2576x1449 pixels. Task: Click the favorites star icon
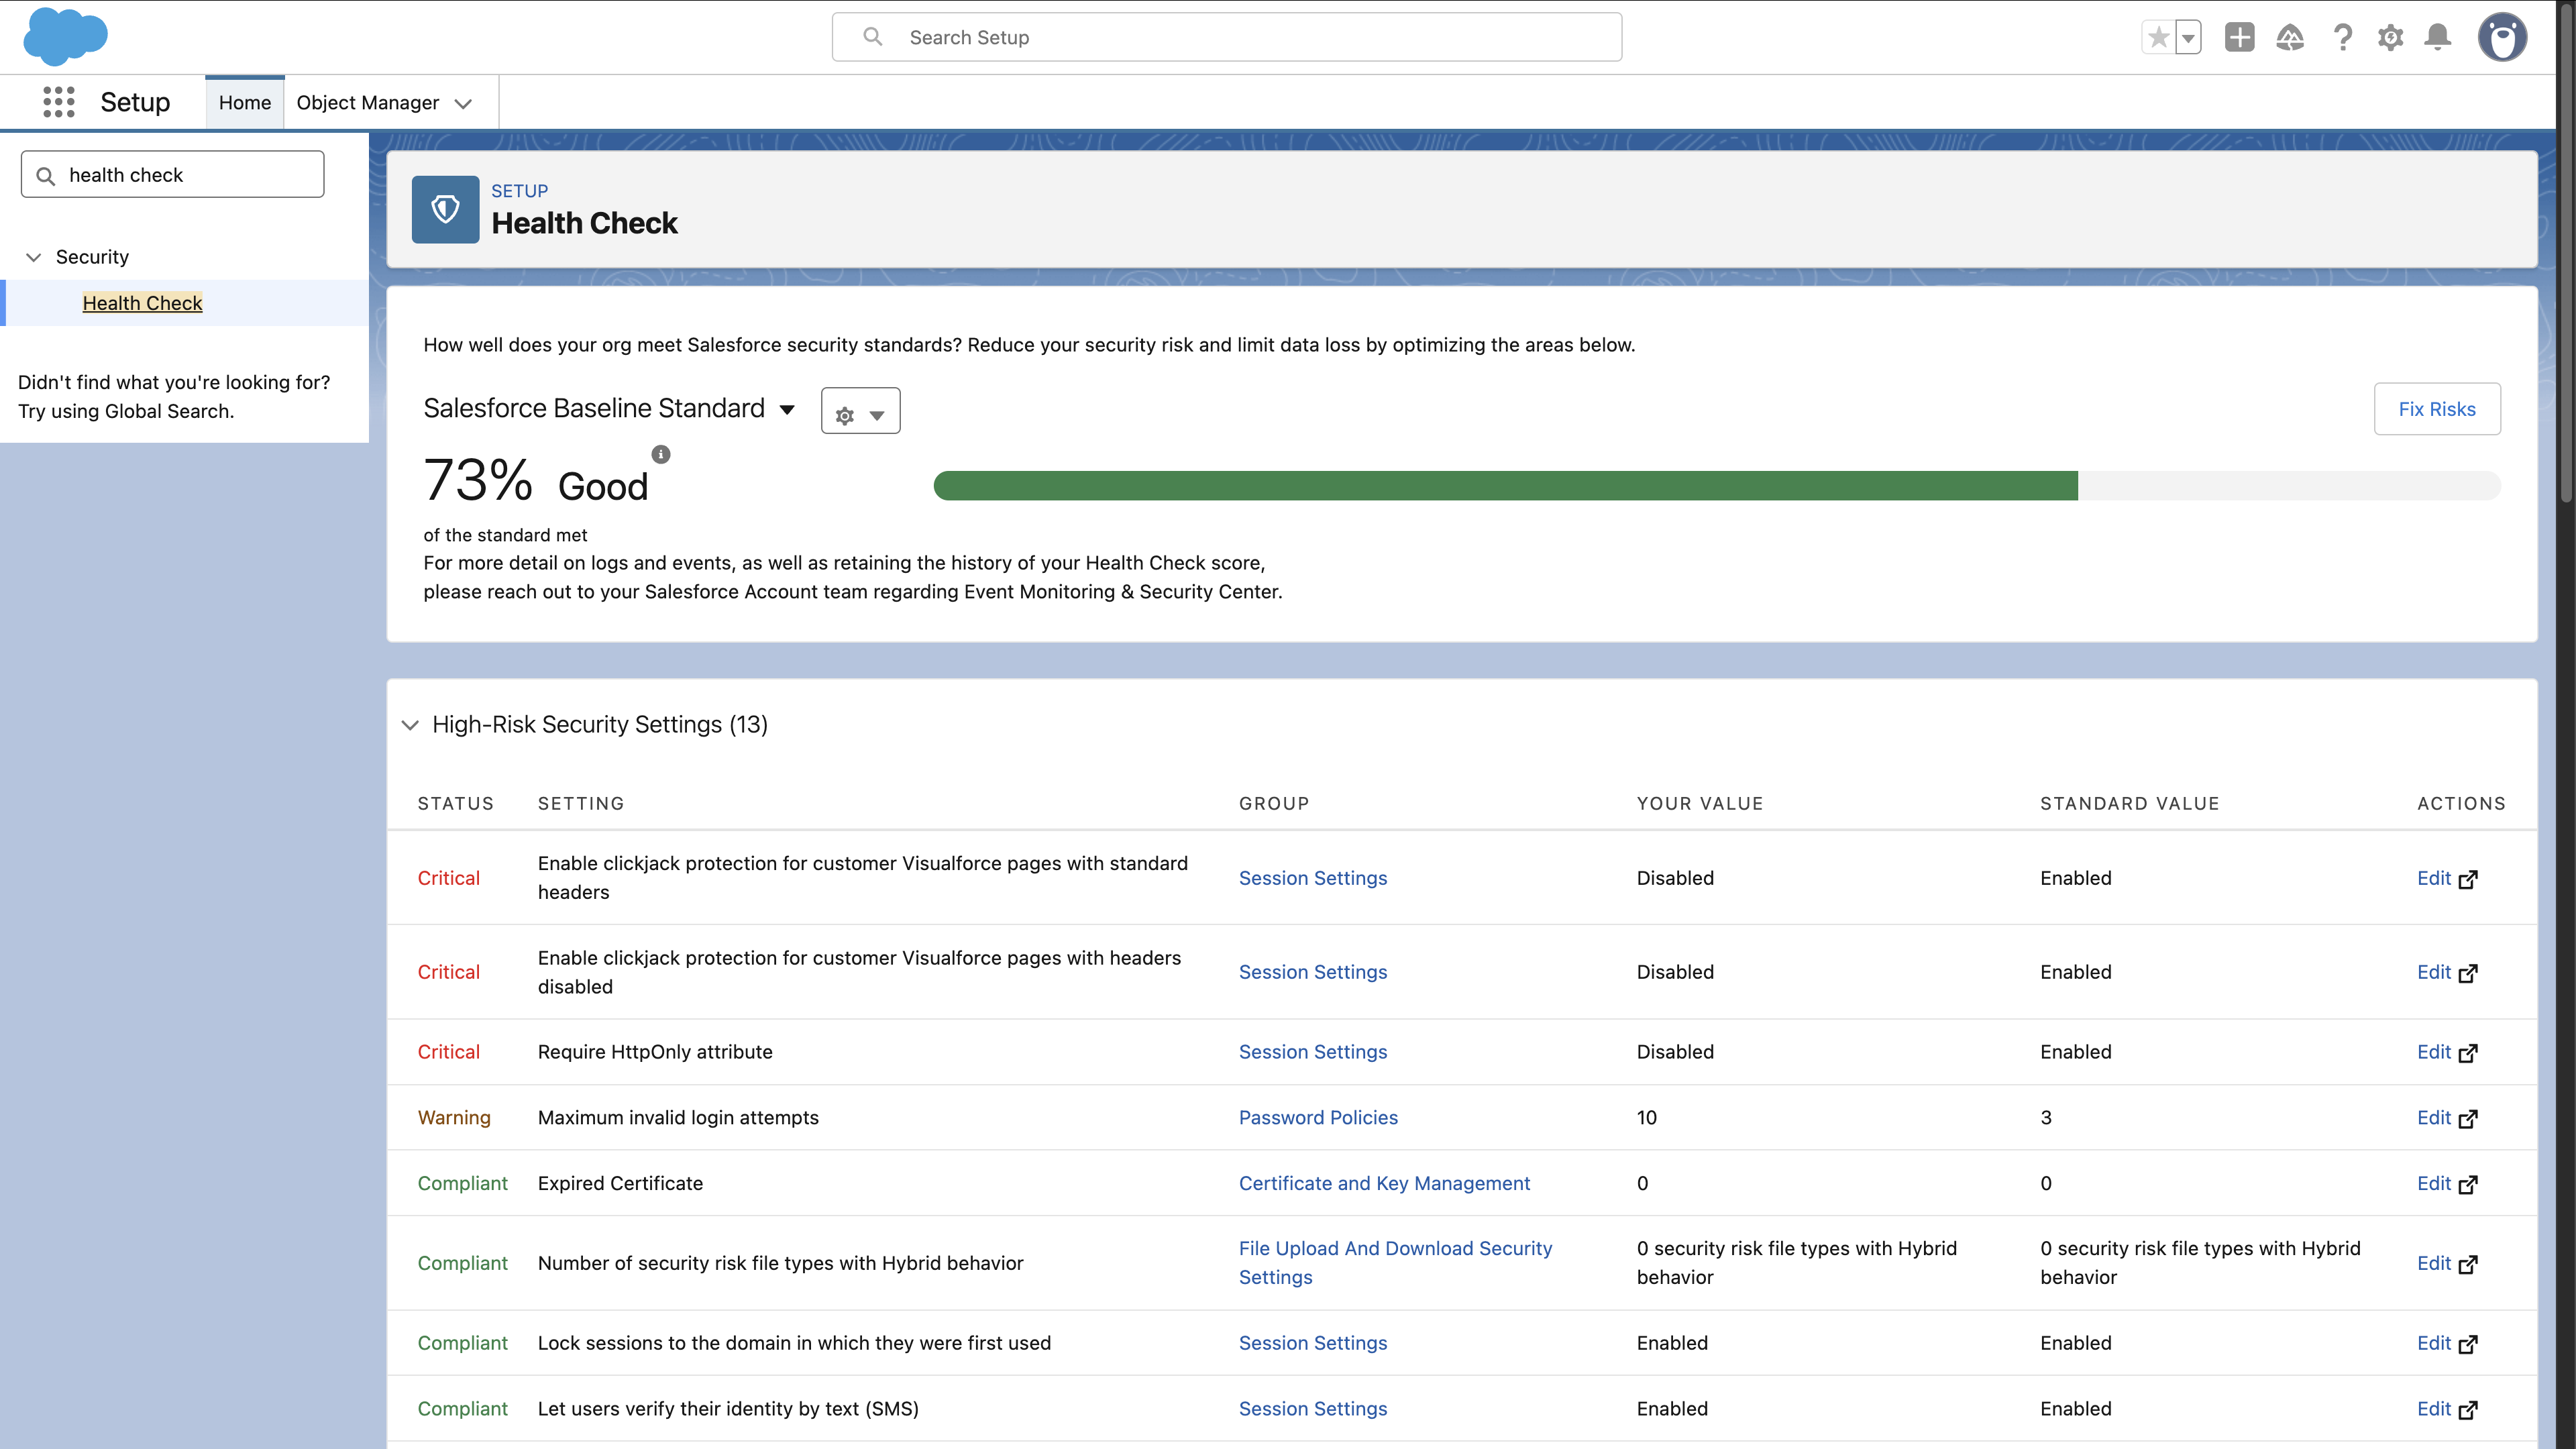pyautogui.click(x=2158, y=38)
